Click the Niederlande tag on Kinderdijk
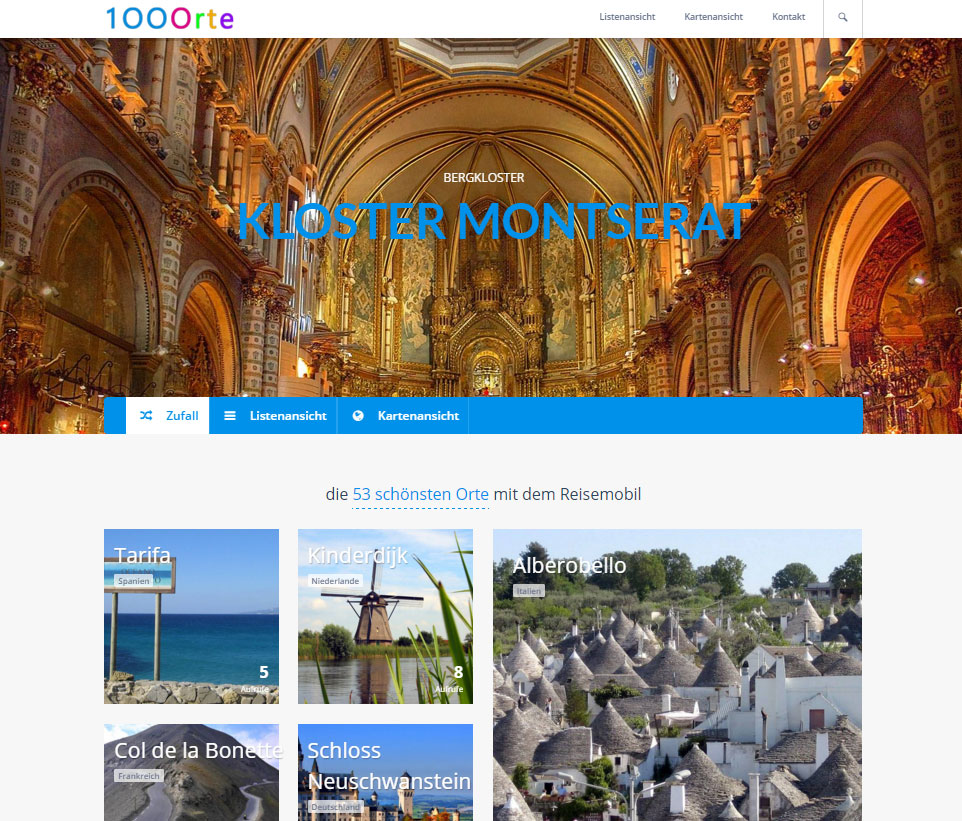 [x=335, y=580]
